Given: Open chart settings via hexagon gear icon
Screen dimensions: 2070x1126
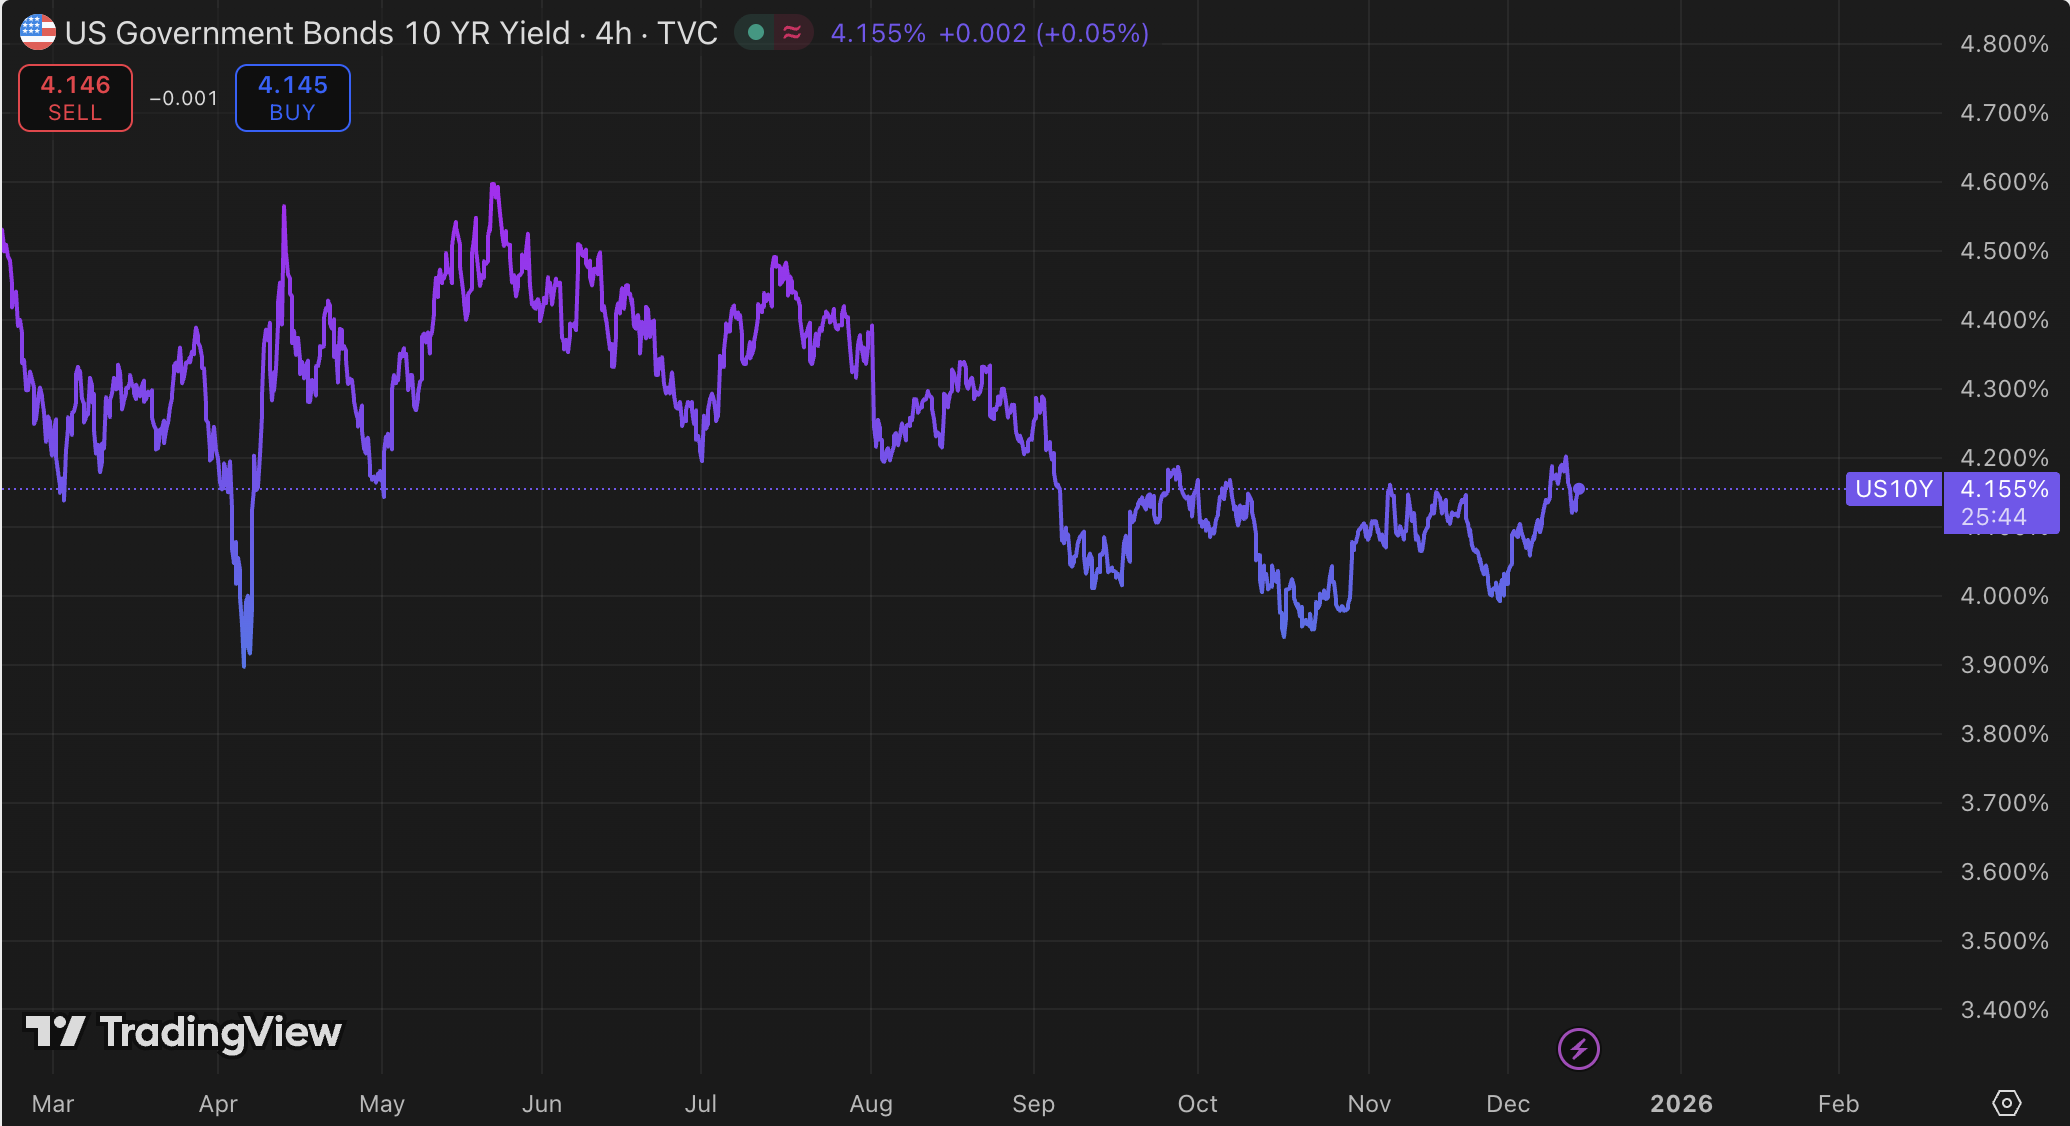Looking at the screenshot, I should [x=2007, y=1103].
